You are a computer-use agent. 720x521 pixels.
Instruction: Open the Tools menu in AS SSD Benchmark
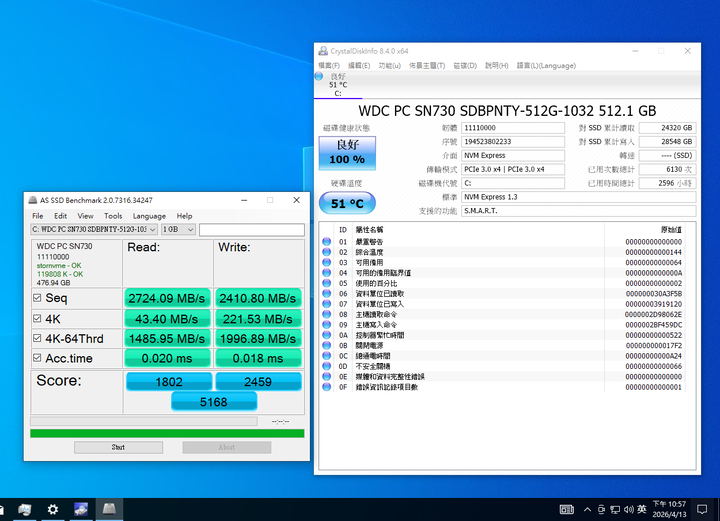pyautogui.click(x=113, y=216)
